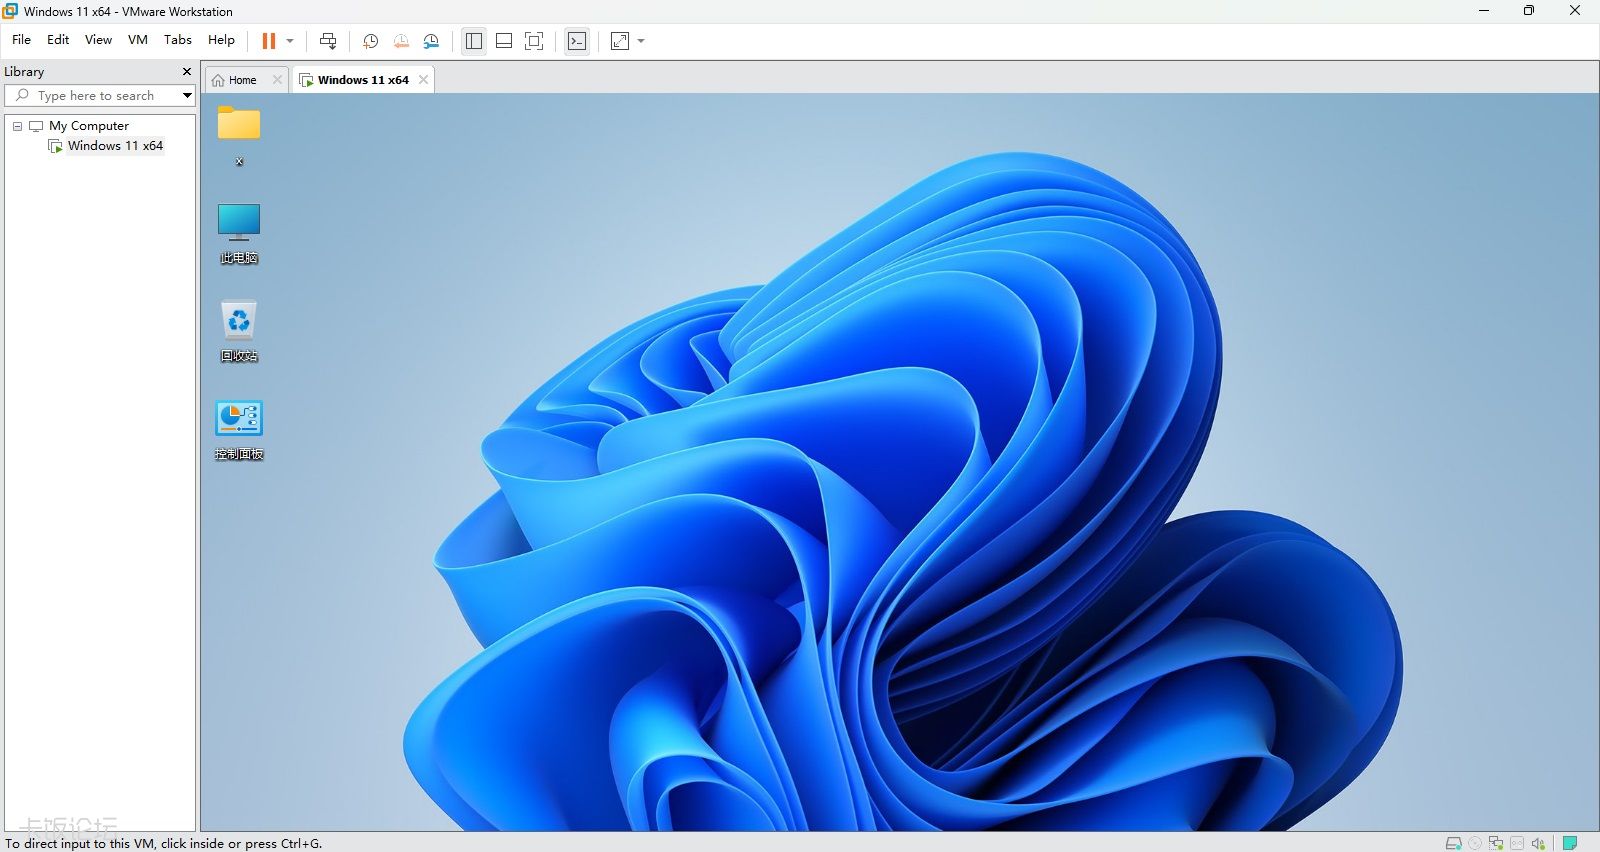
Task: Click the sound card status icon
Action: (x=1538, y=843)
